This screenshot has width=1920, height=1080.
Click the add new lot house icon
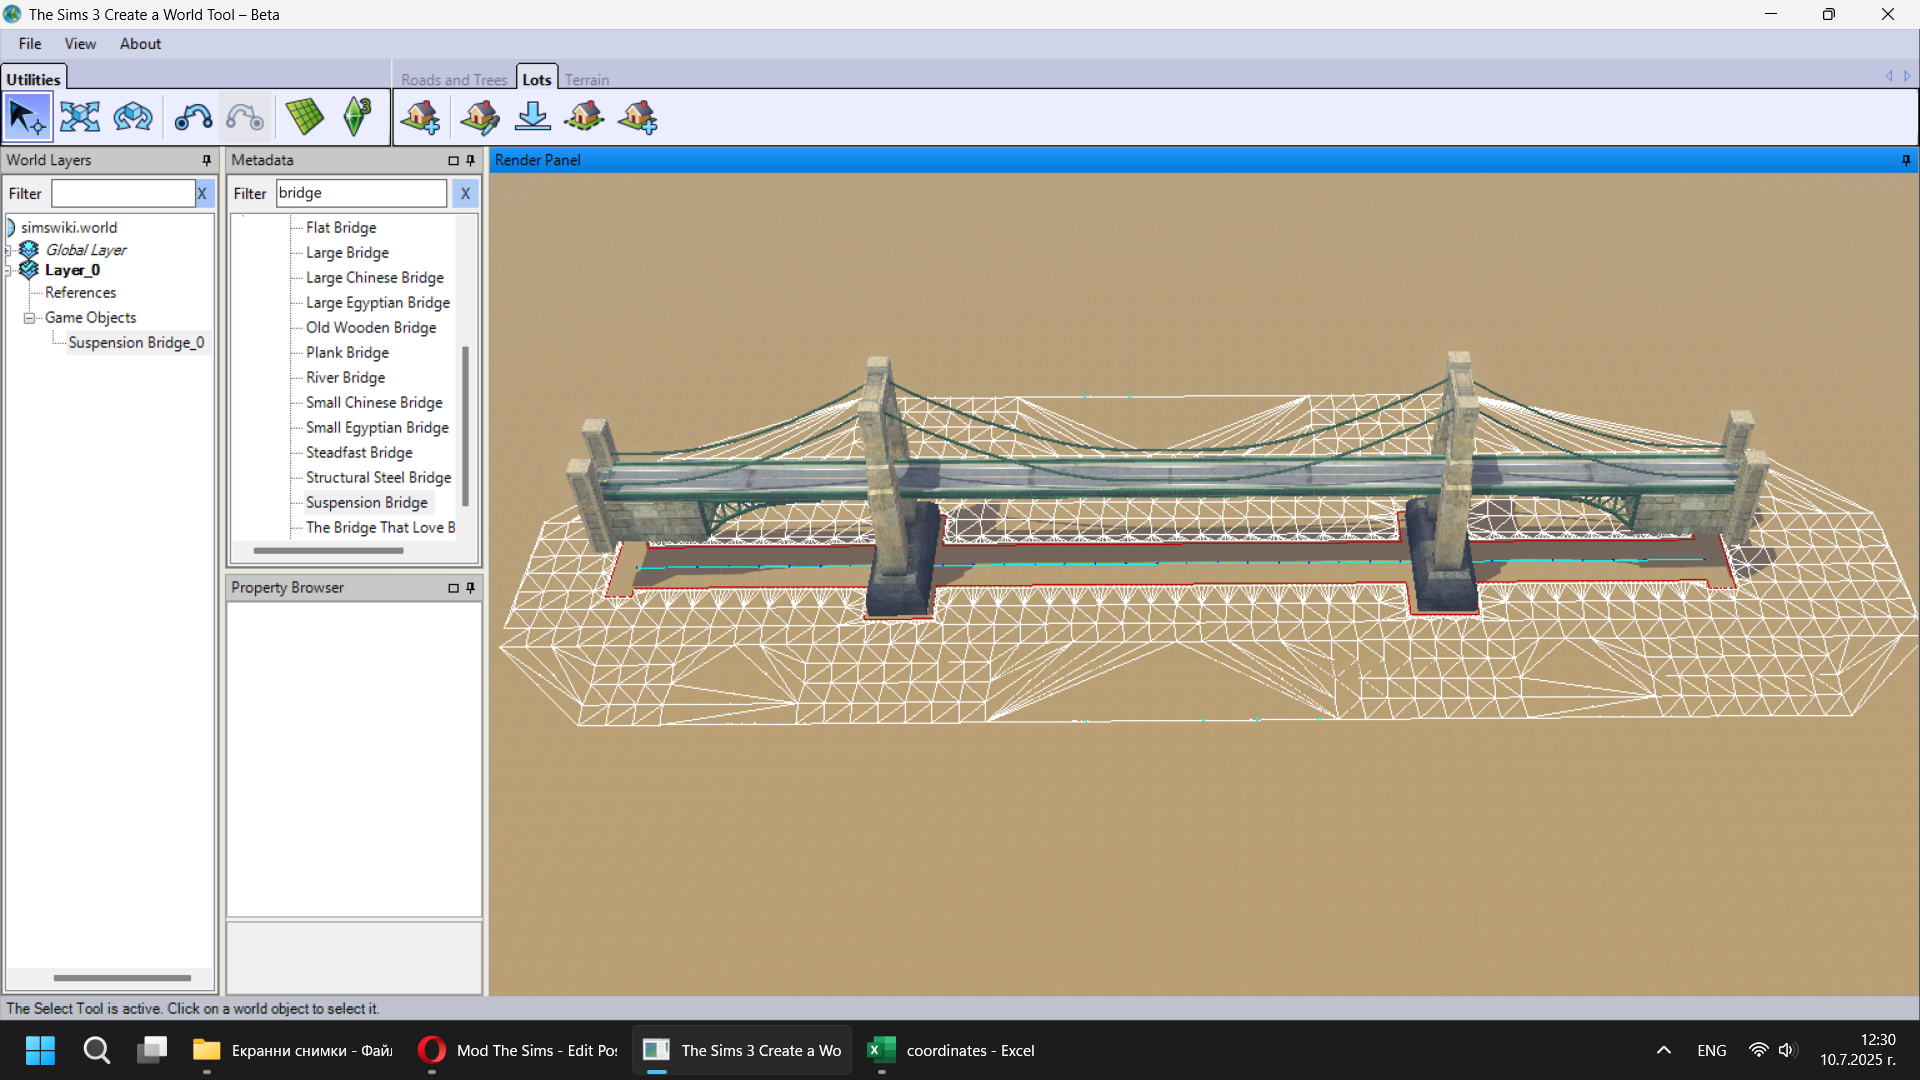[x=421, y=117]
